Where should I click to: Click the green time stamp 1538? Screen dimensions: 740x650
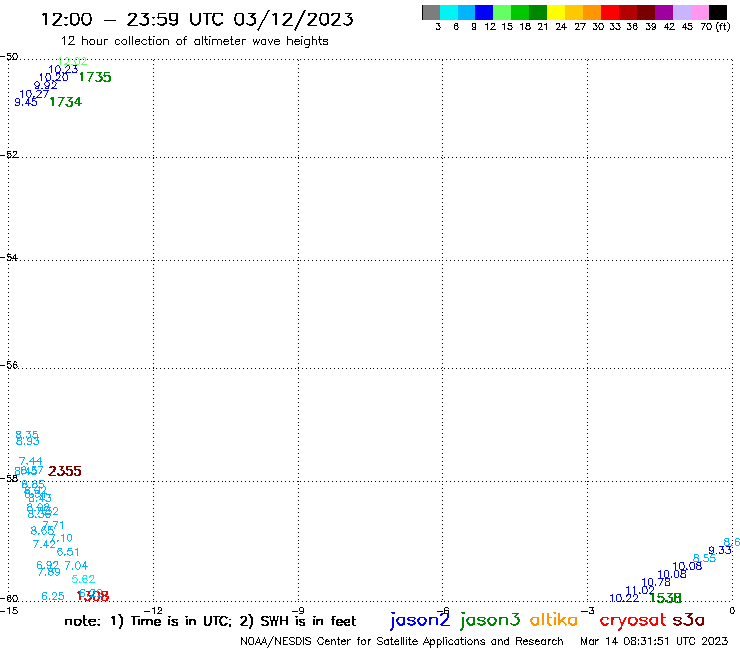(x=665, y=598)
